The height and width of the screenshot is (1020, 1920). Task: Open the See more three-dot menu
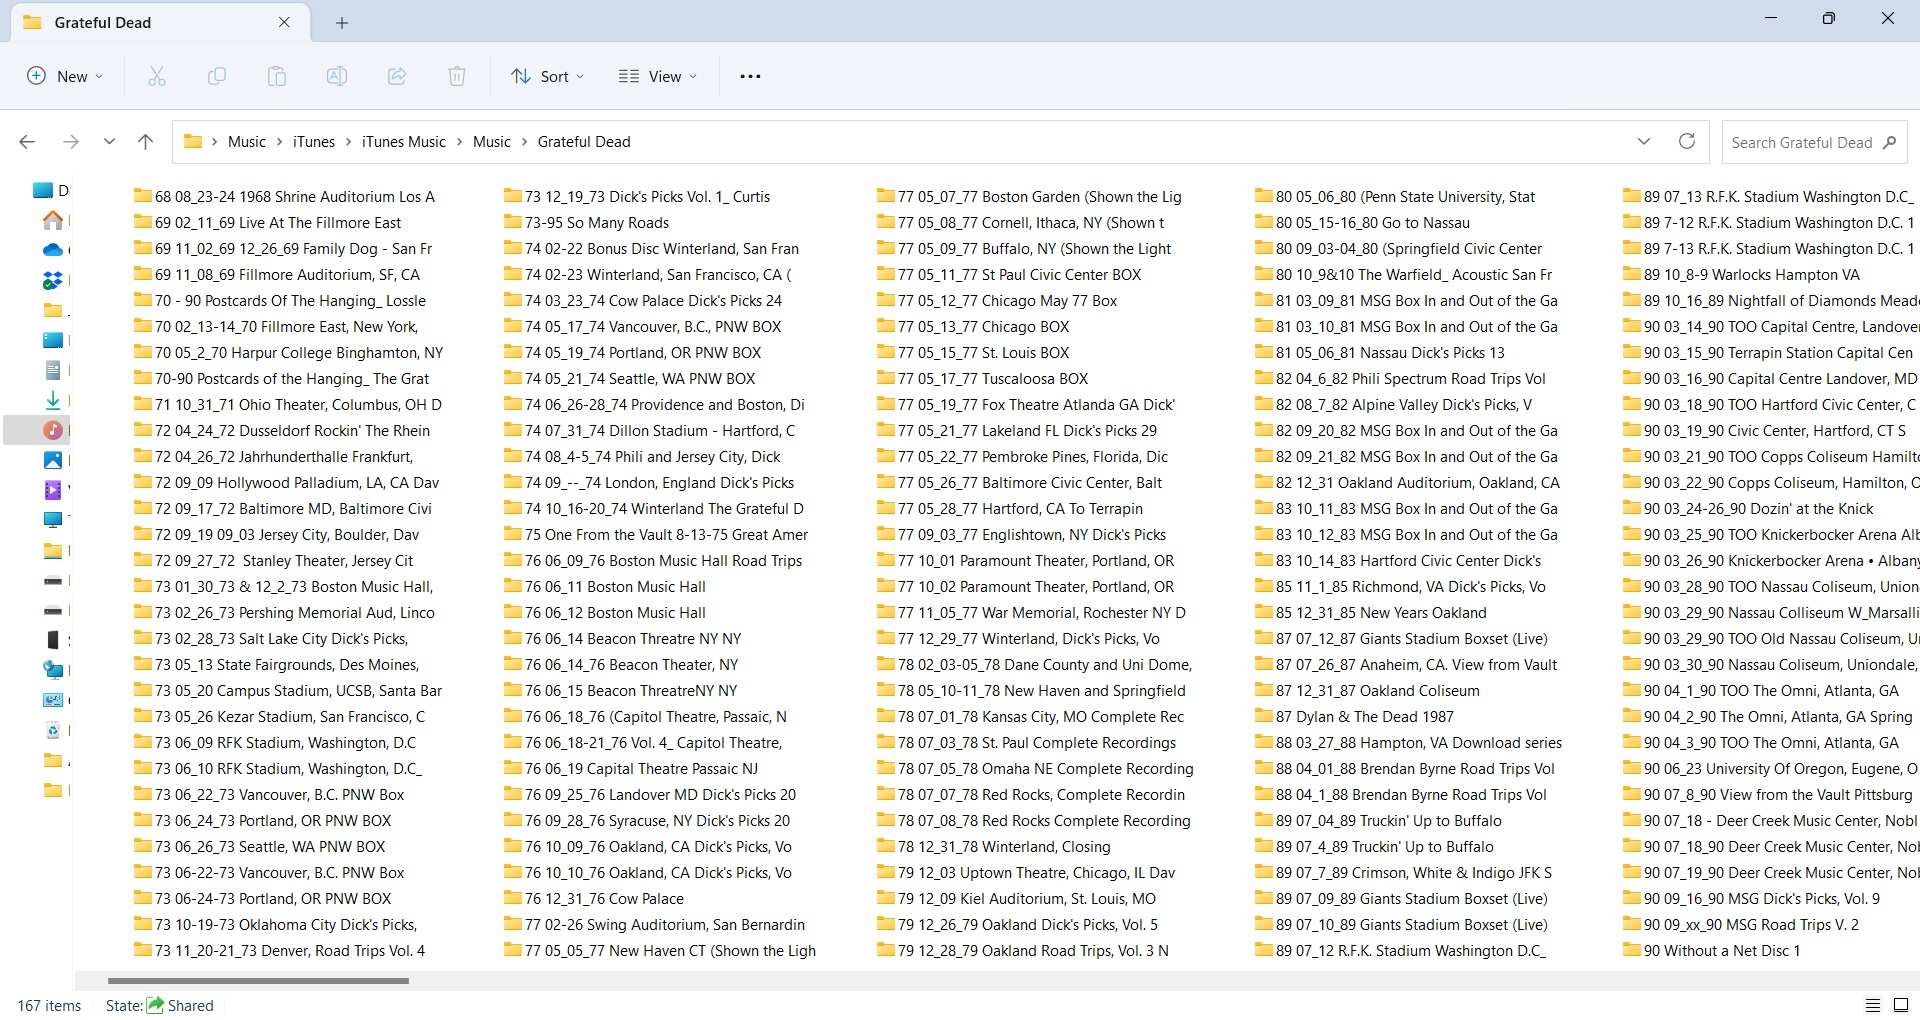click(x=750, y=76)
